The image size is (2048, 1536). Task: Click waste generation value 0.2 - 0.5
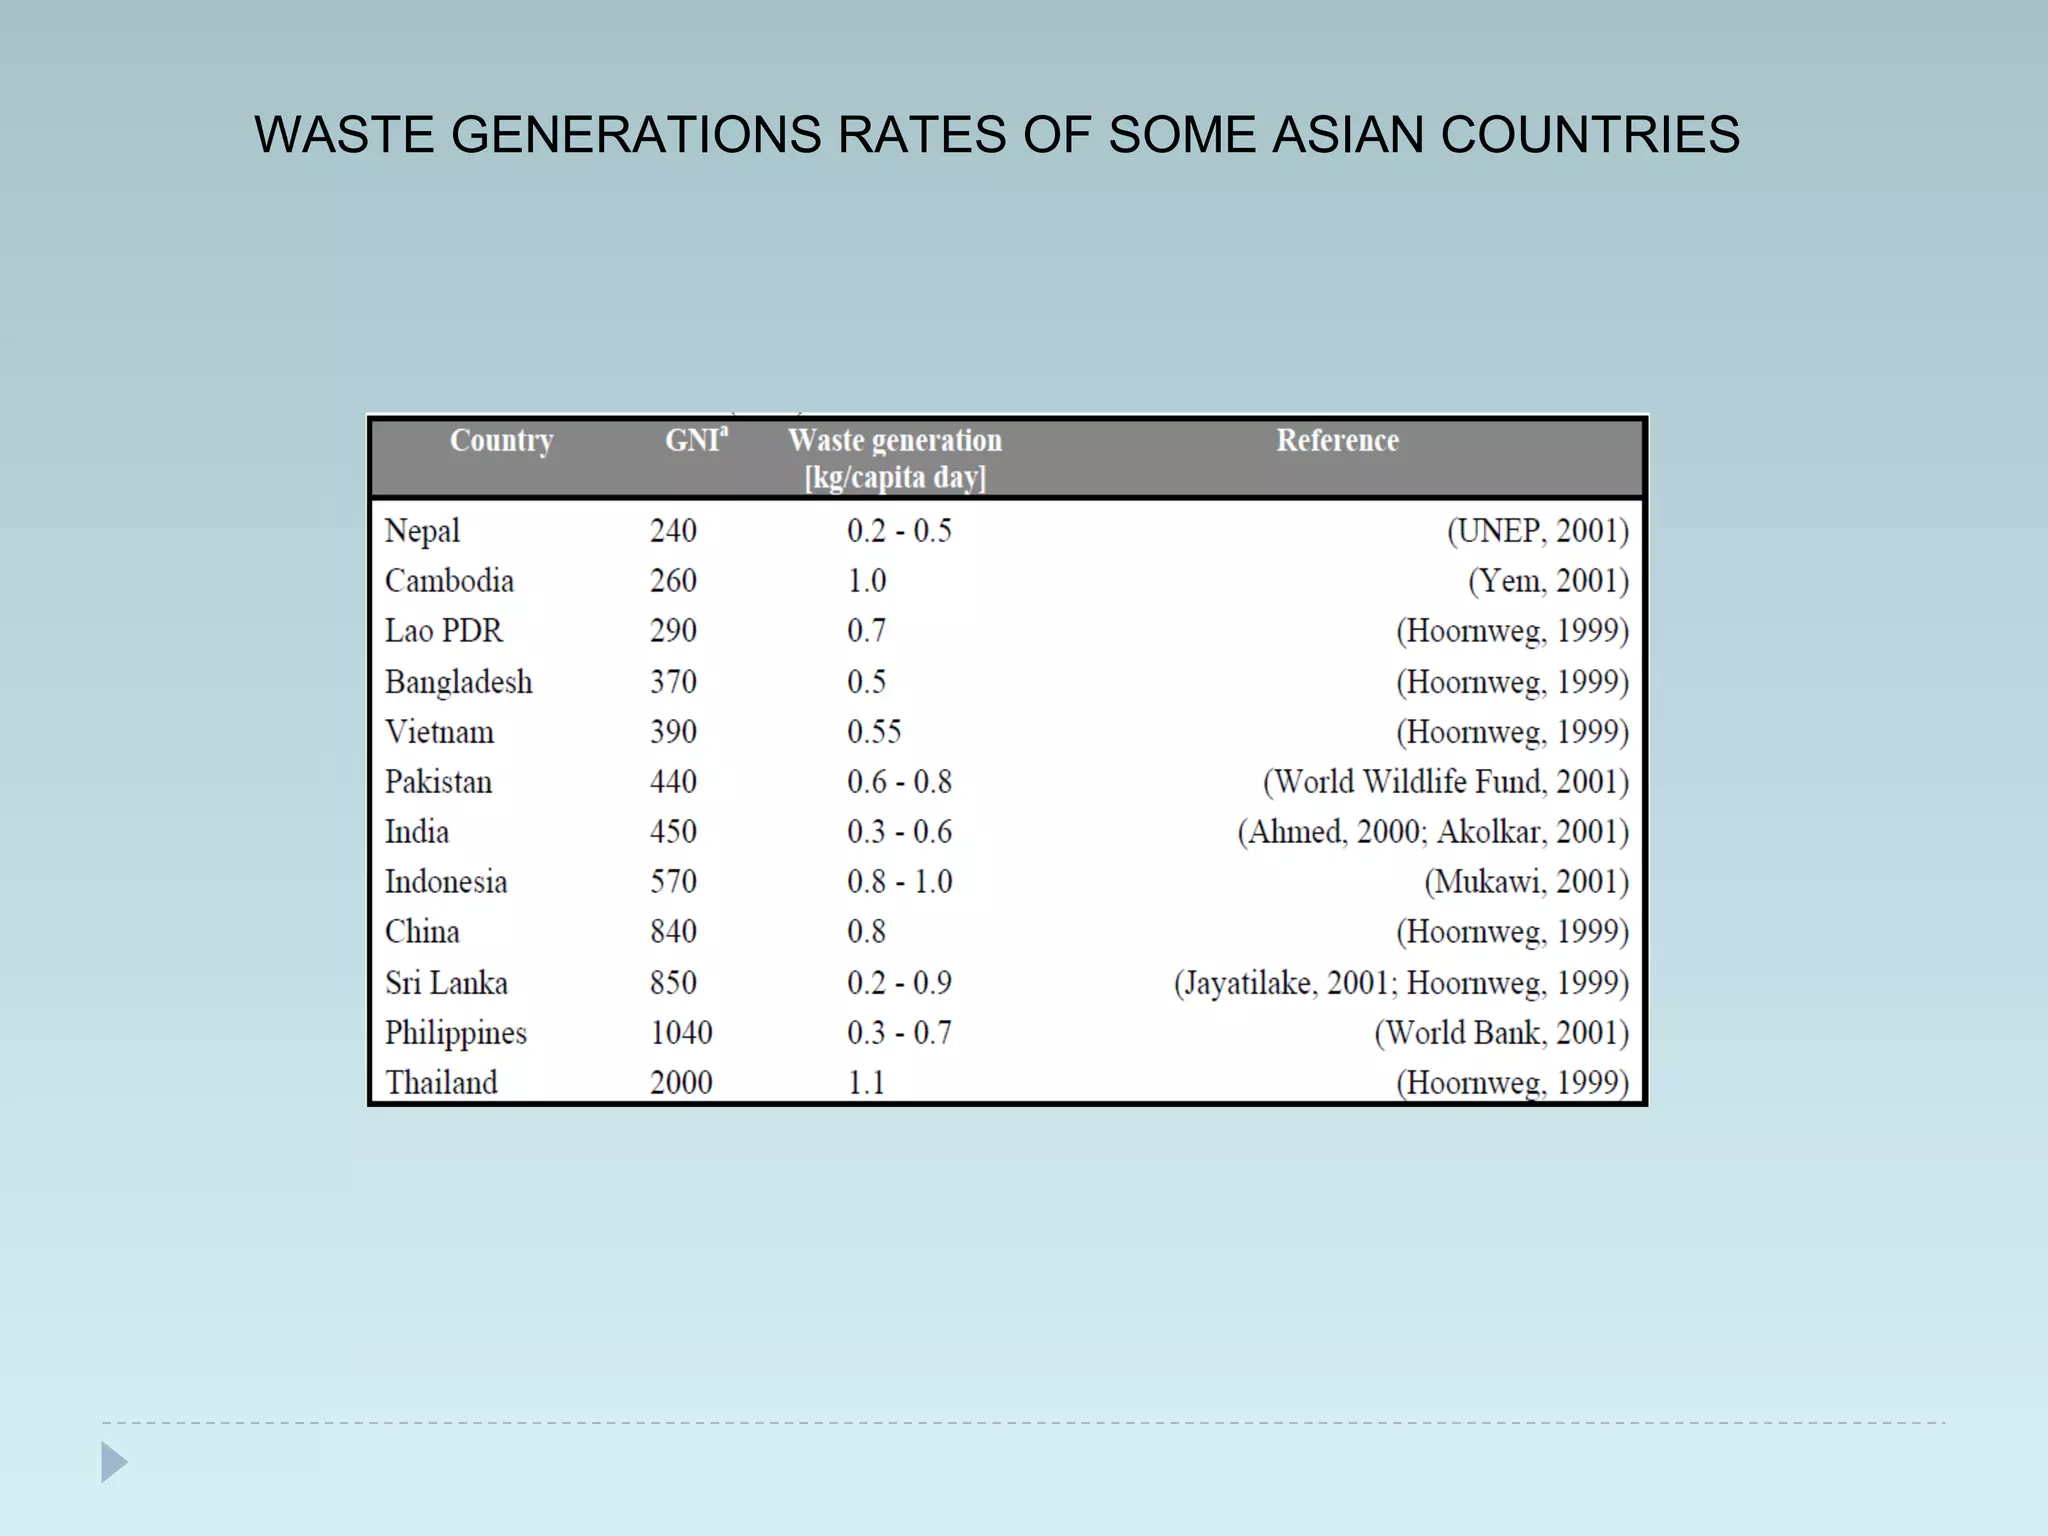[899, 531]
